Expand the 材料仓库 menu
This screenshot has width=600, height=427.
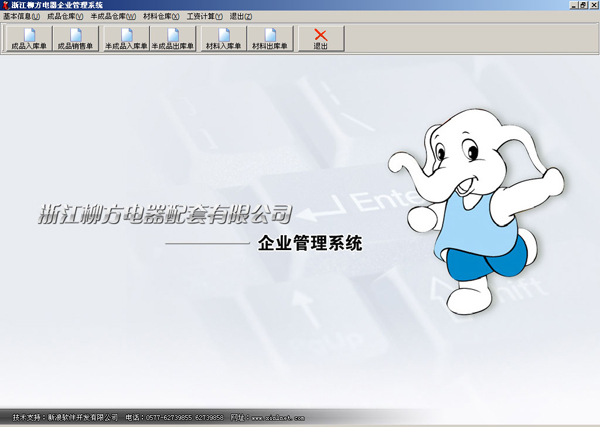click(x=161, y=17)
